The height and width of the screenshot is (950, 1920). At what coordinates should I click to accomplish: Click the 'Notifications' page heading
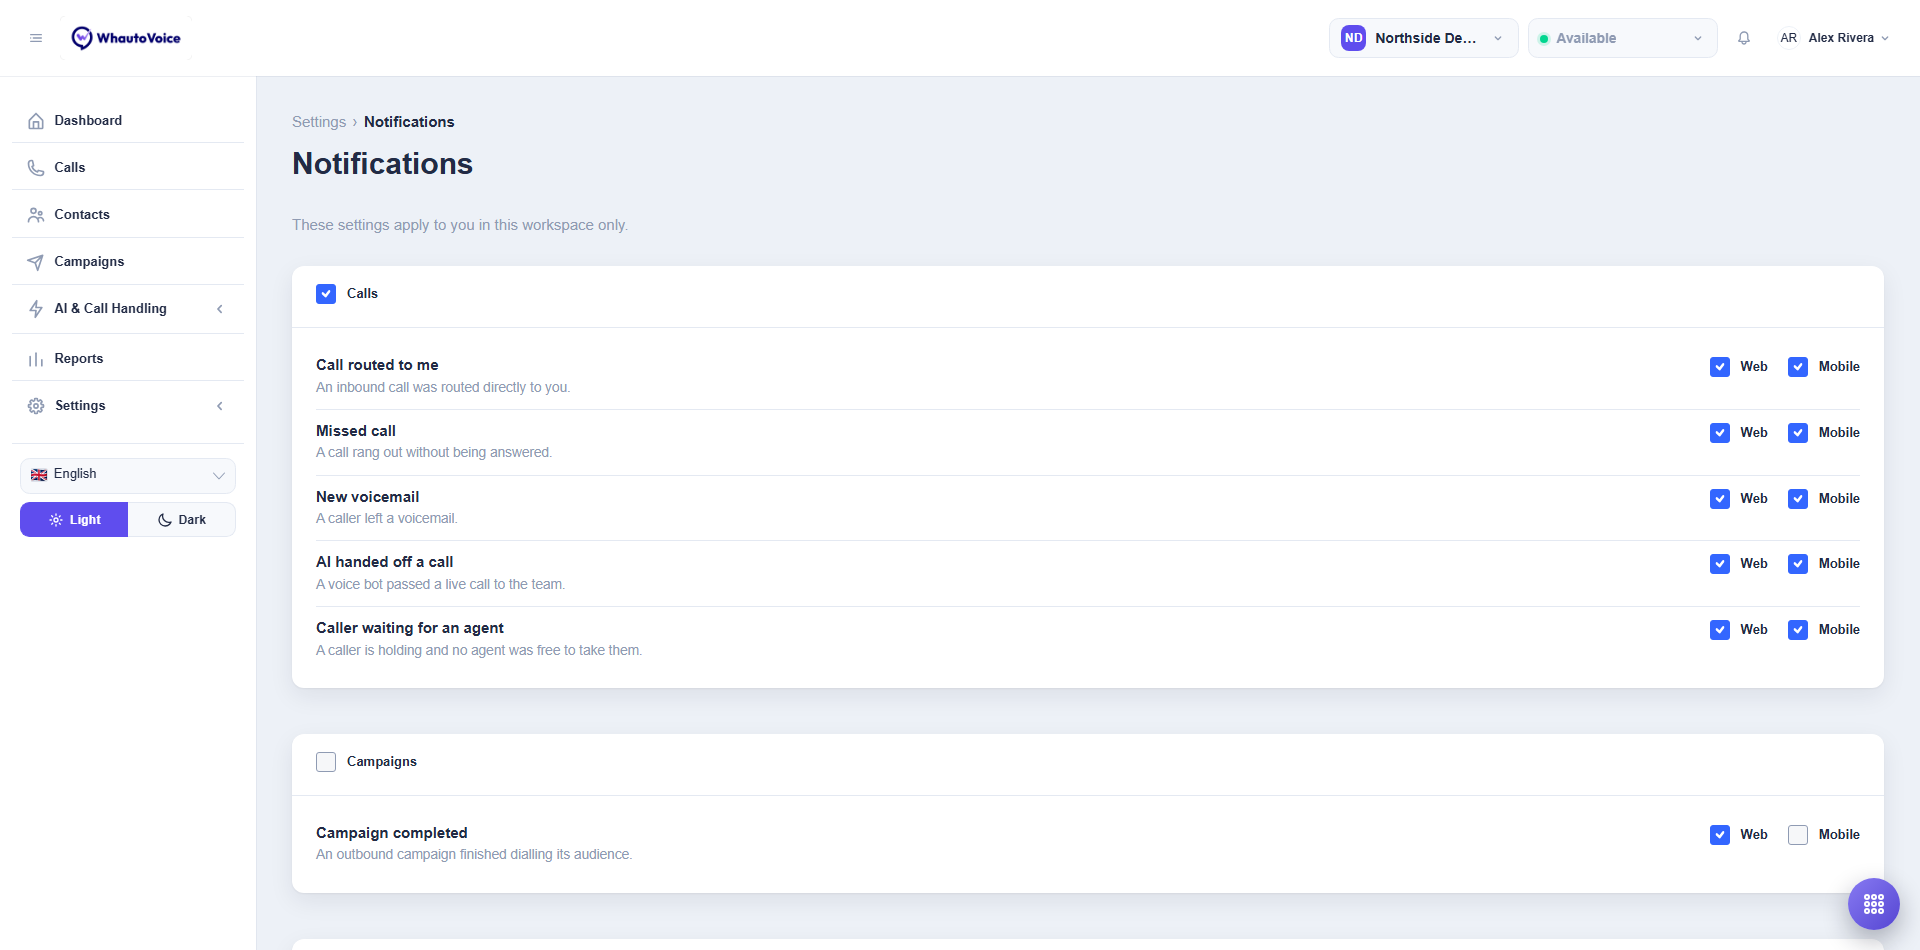382,164
